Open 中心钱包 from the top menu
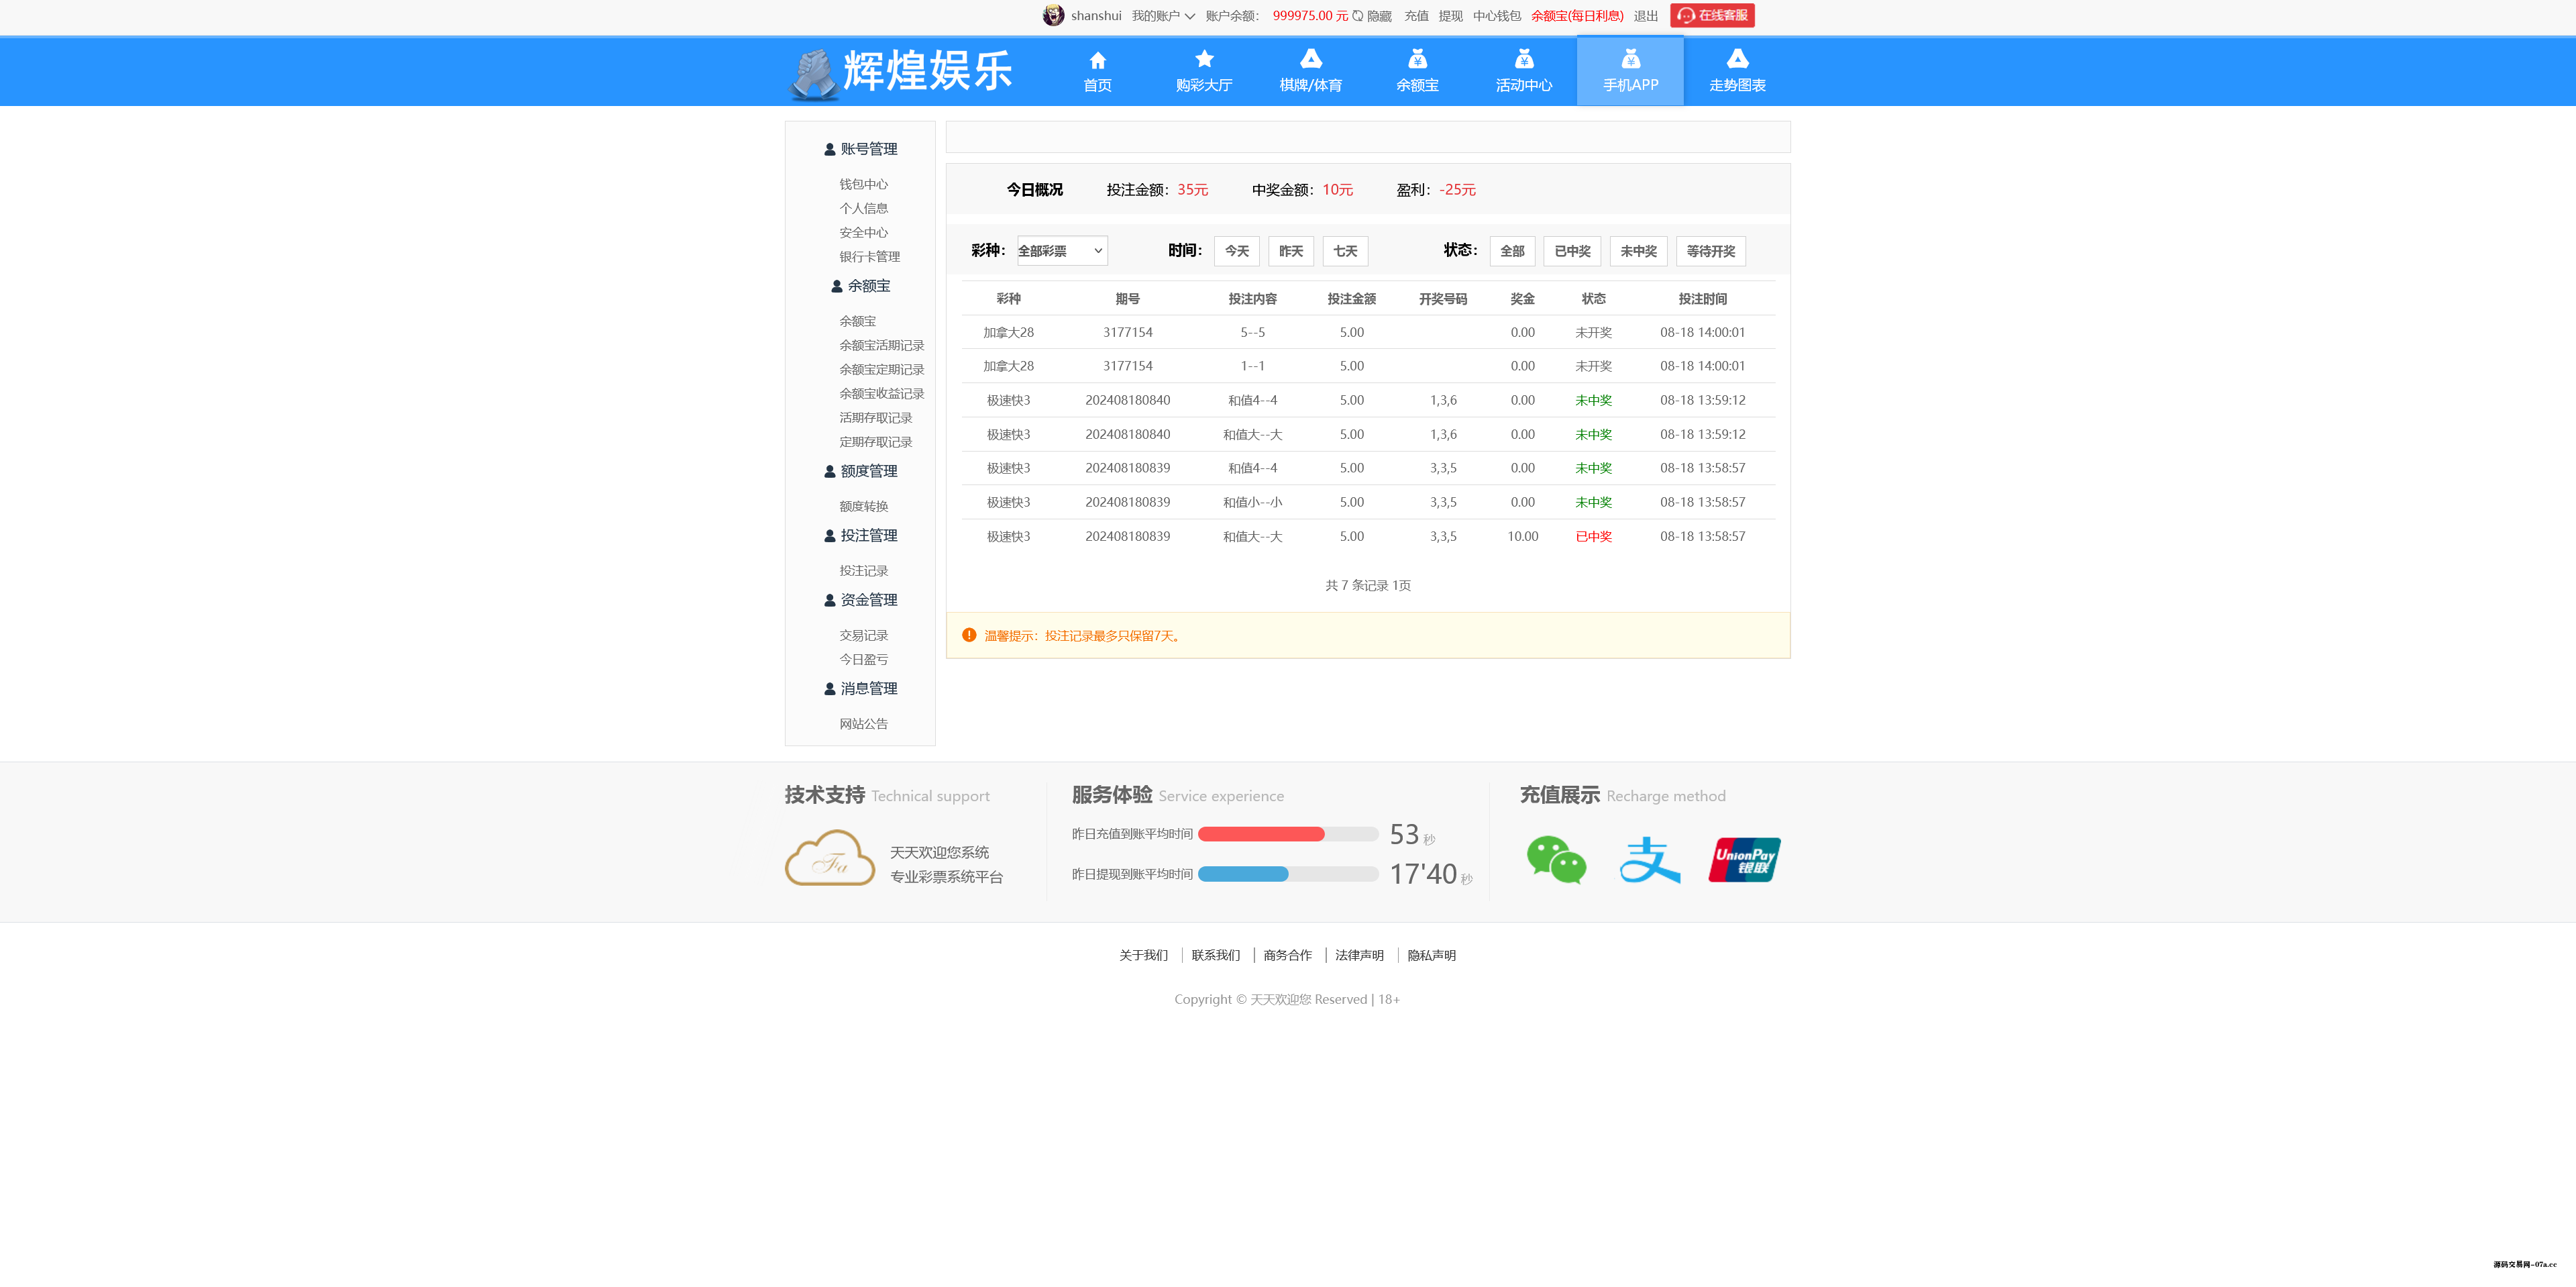The image size is (2576, 1287). tap(1496, 15)
